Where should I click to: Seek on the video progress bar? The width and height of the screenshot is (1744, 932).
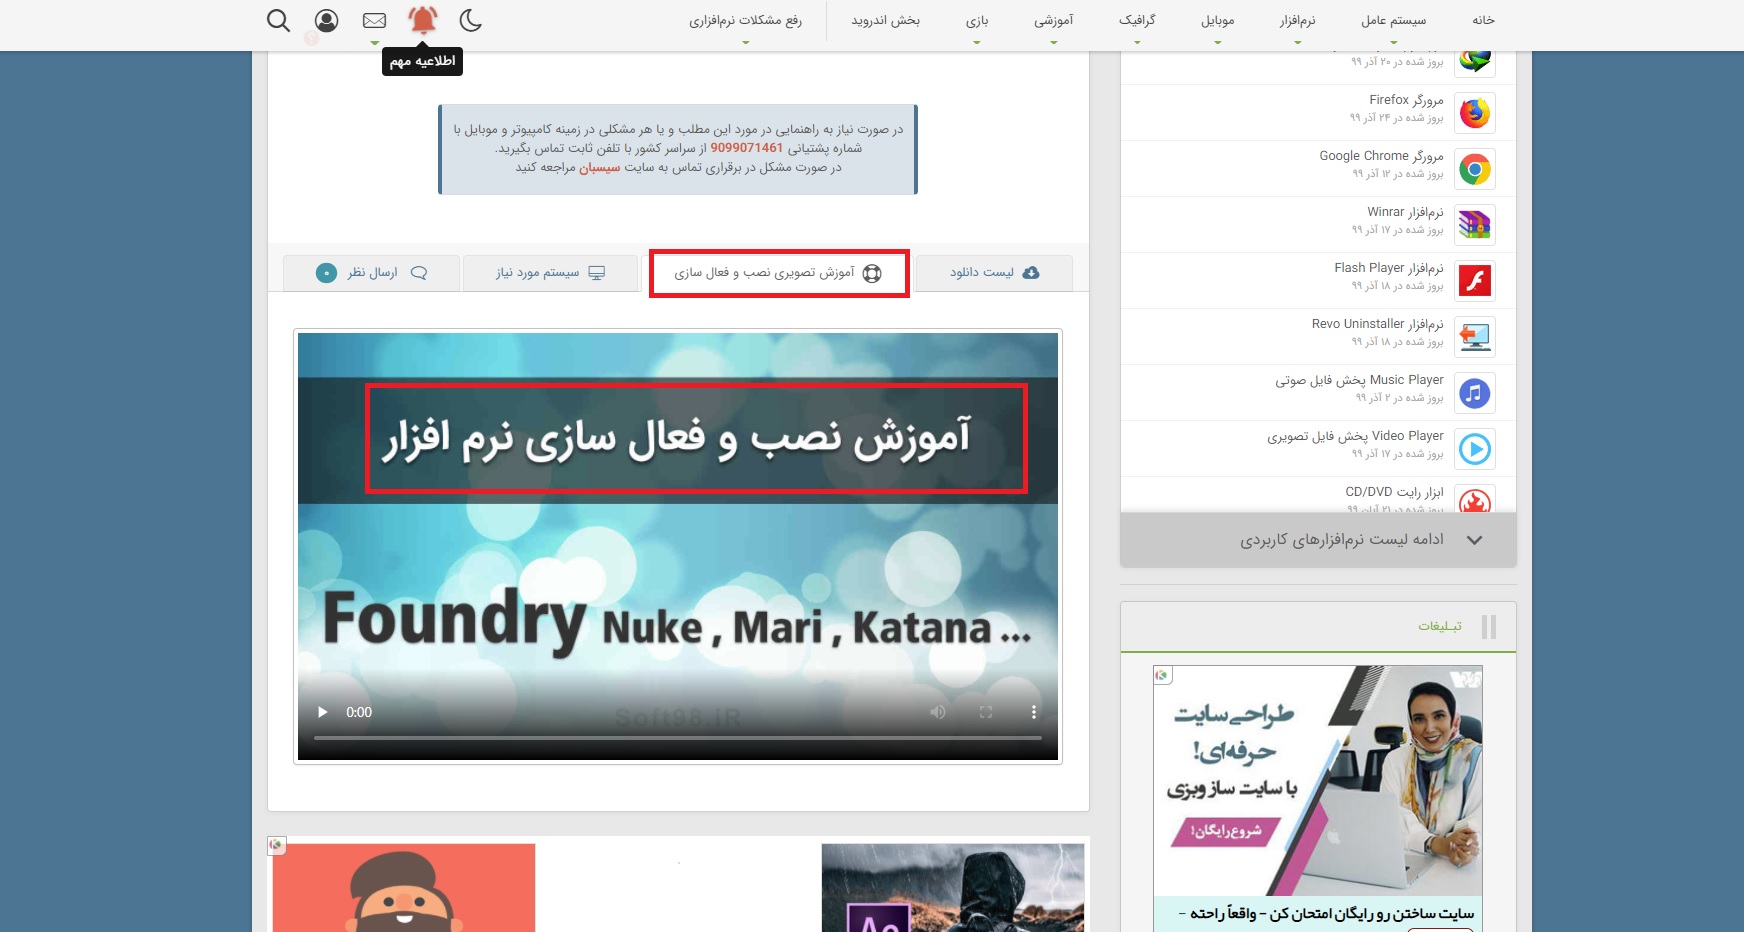[x=678, y=738]
